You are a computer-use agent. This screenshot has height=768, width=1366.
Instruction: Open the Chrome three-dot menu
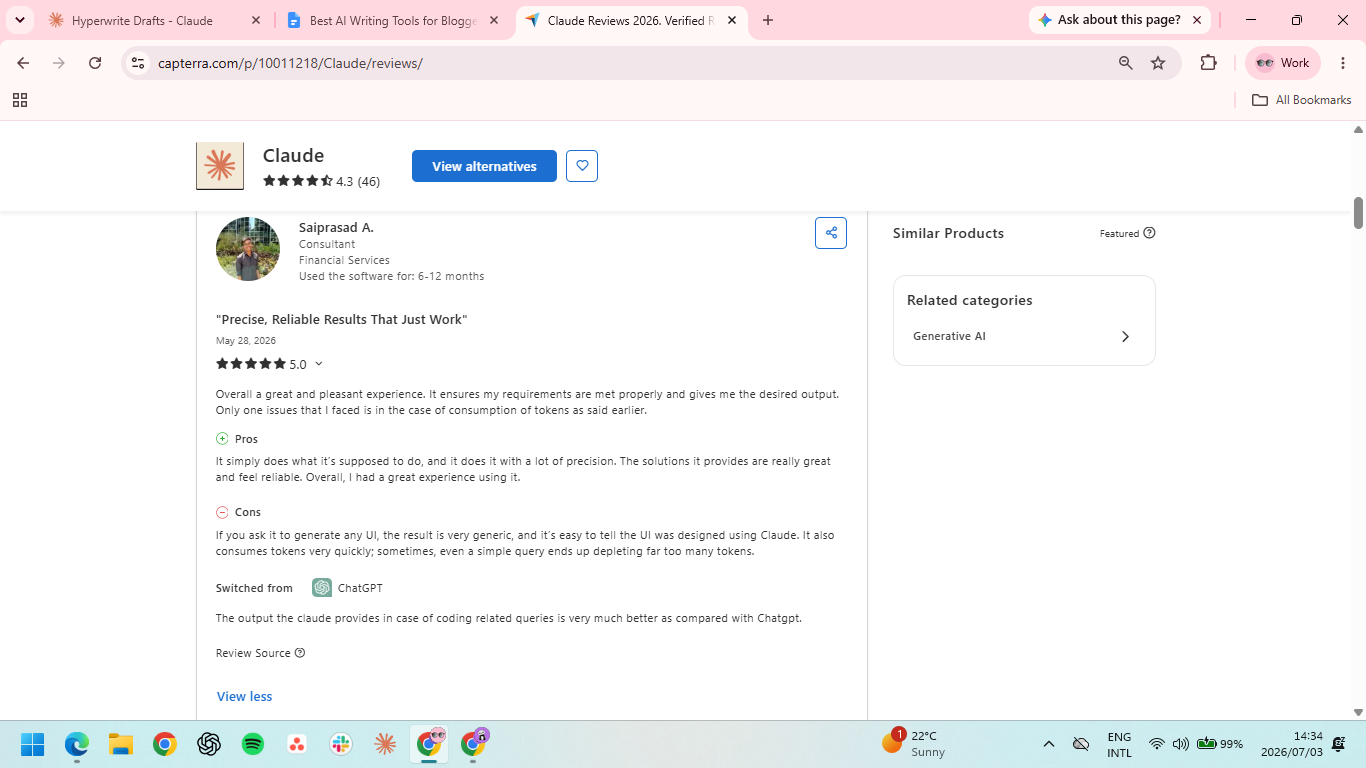(x=1343, y=63)
